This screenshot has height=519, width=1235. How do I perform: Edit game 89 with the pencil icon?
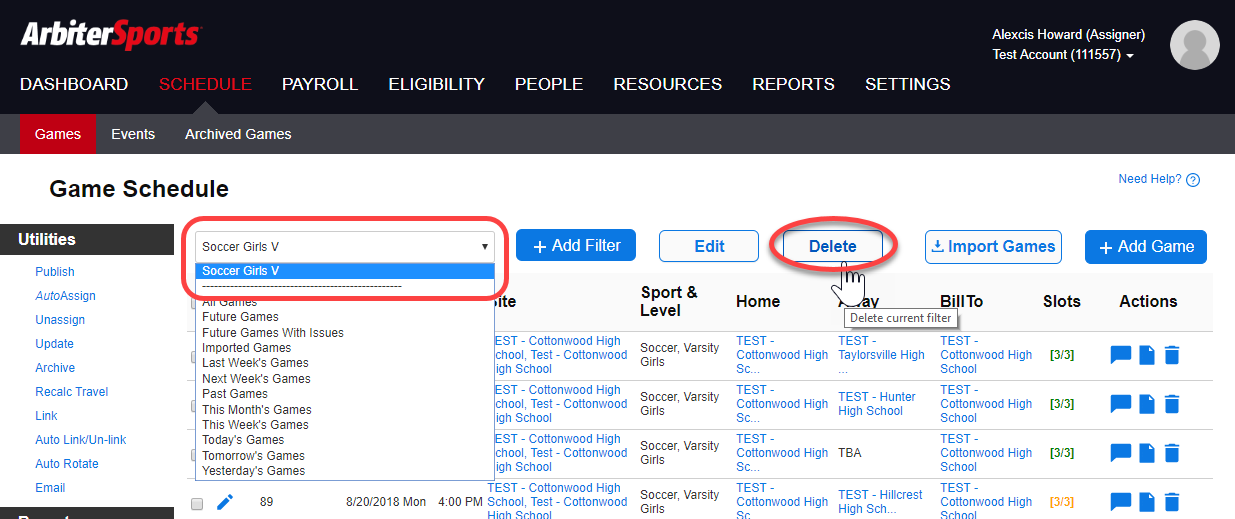[225, 502]
